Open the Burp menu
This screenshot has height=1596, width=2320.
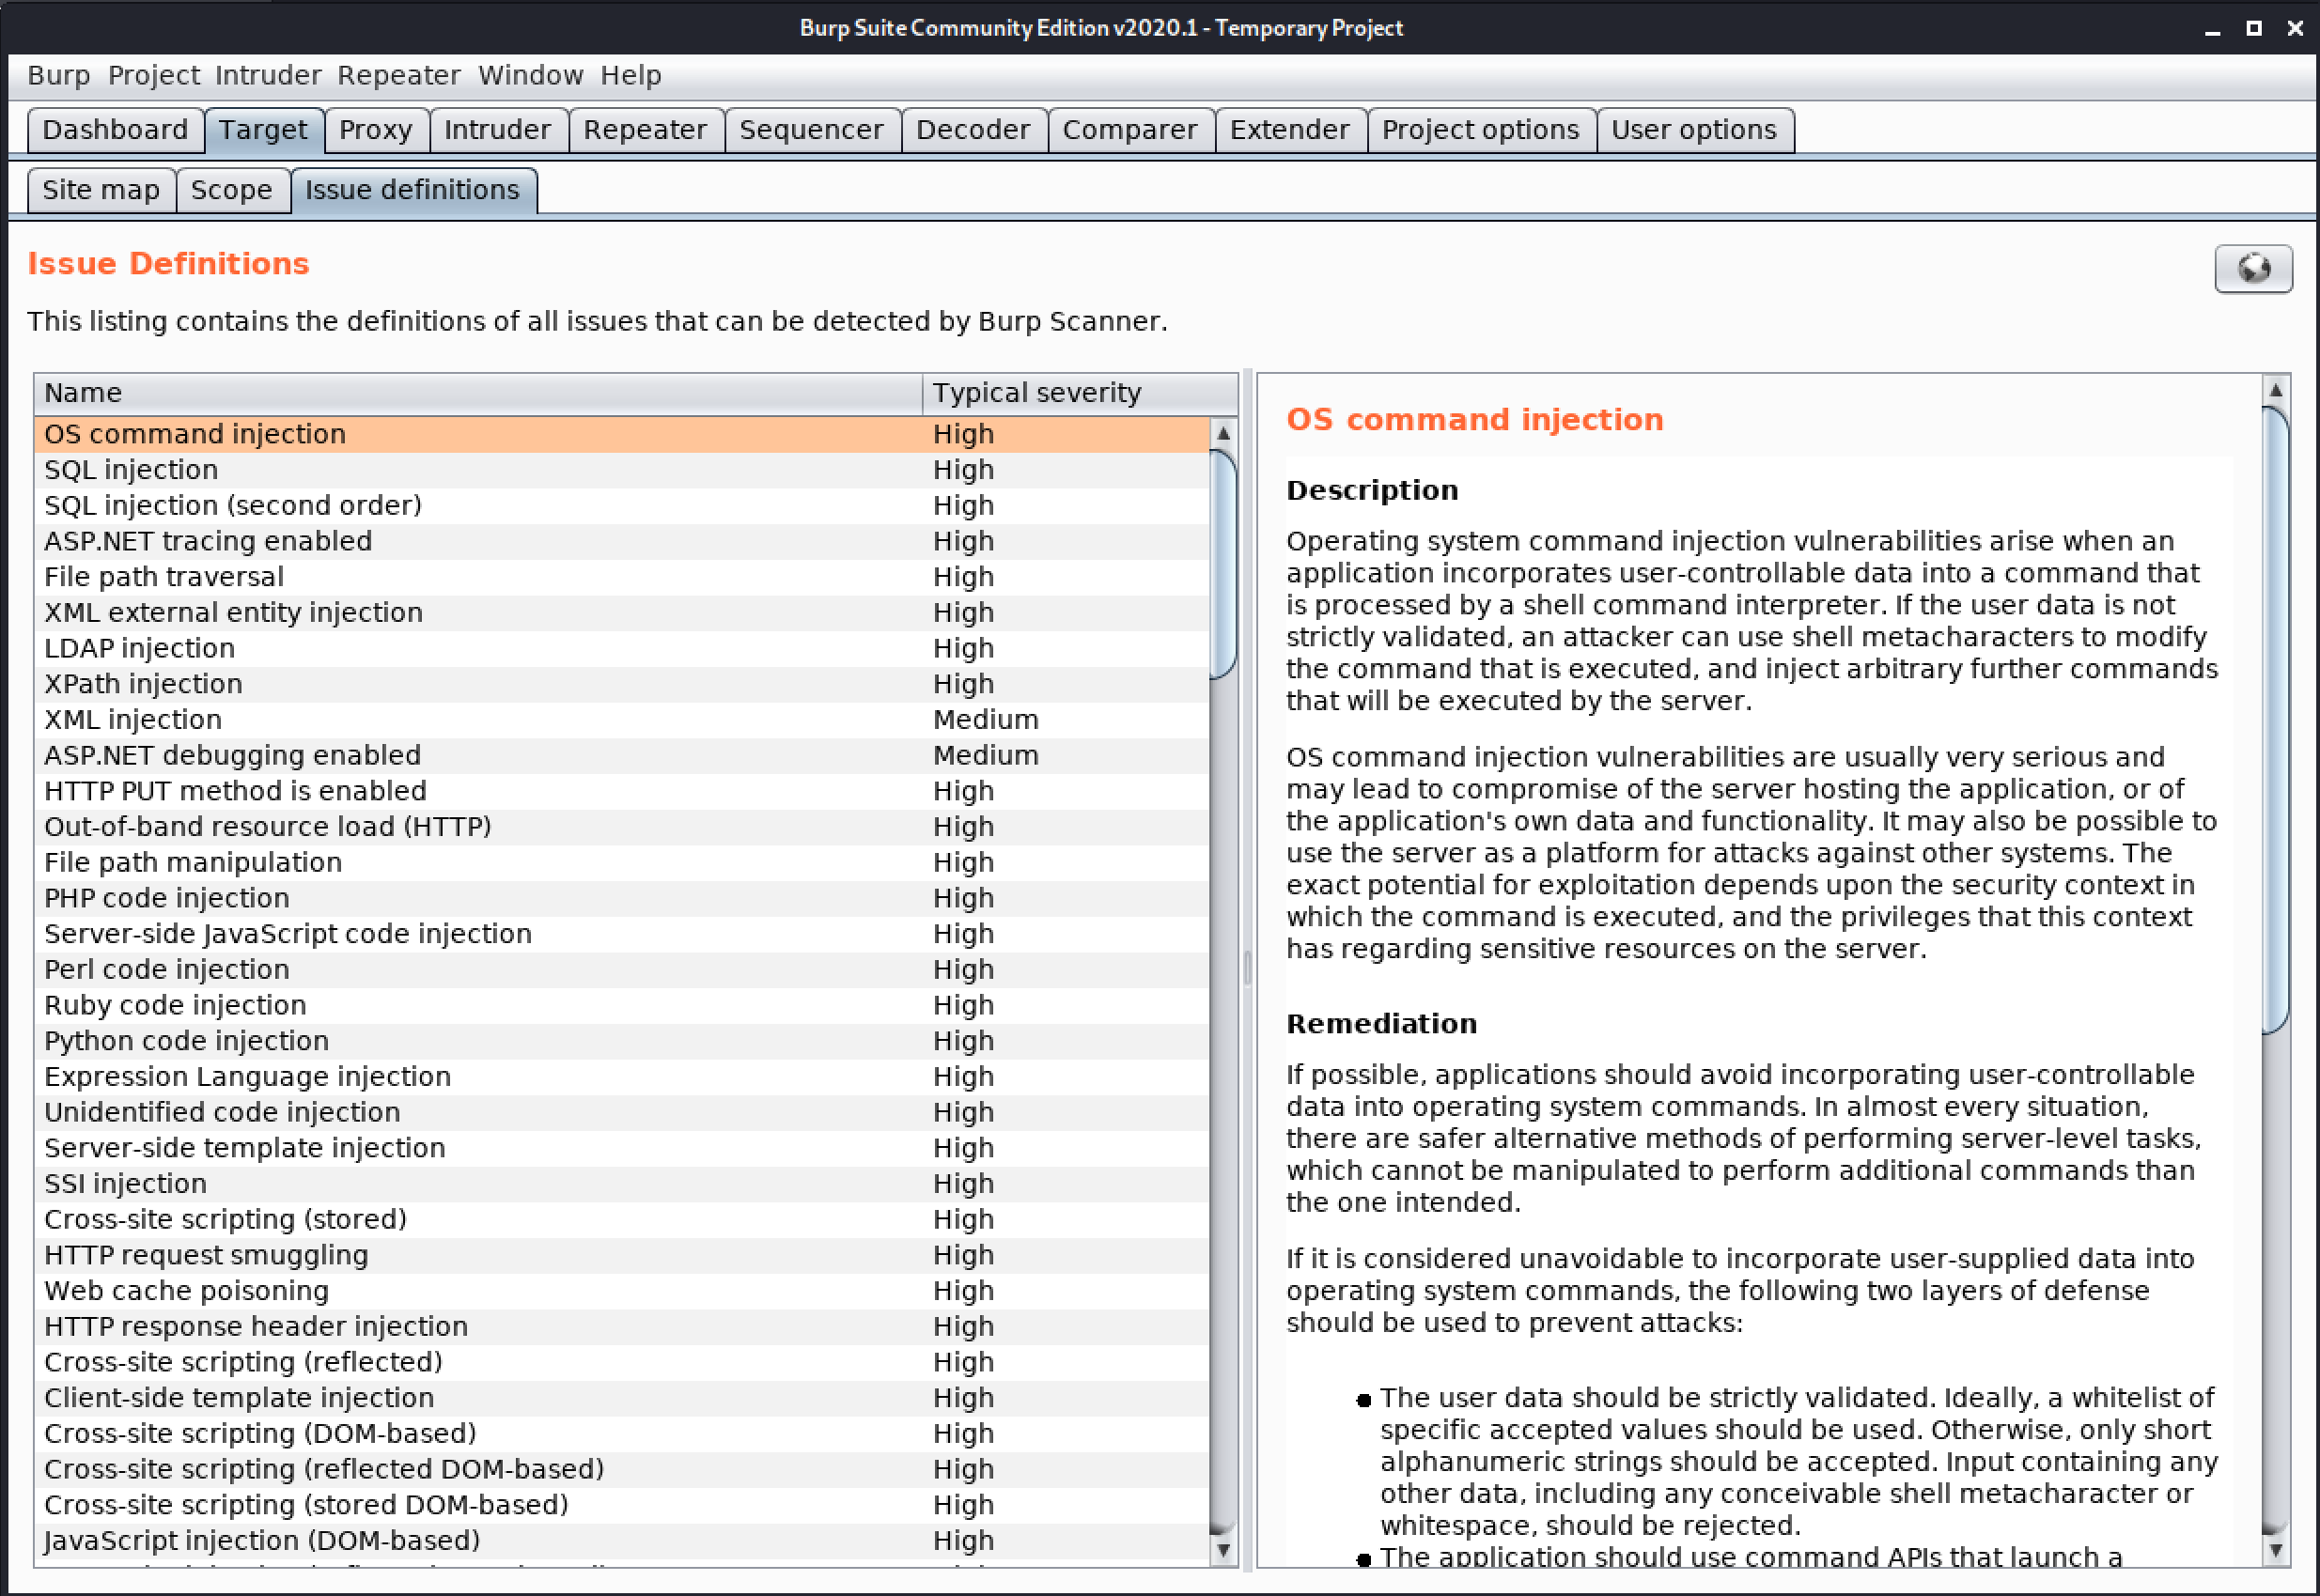pos(58,75)
